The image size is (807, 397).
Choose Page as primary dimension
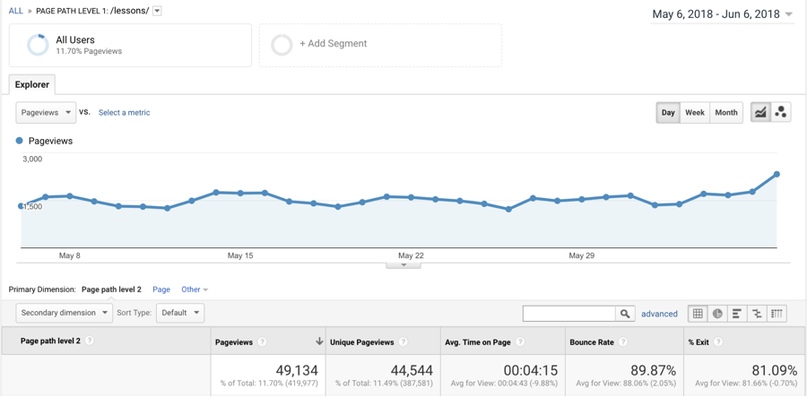pos(161,289)
